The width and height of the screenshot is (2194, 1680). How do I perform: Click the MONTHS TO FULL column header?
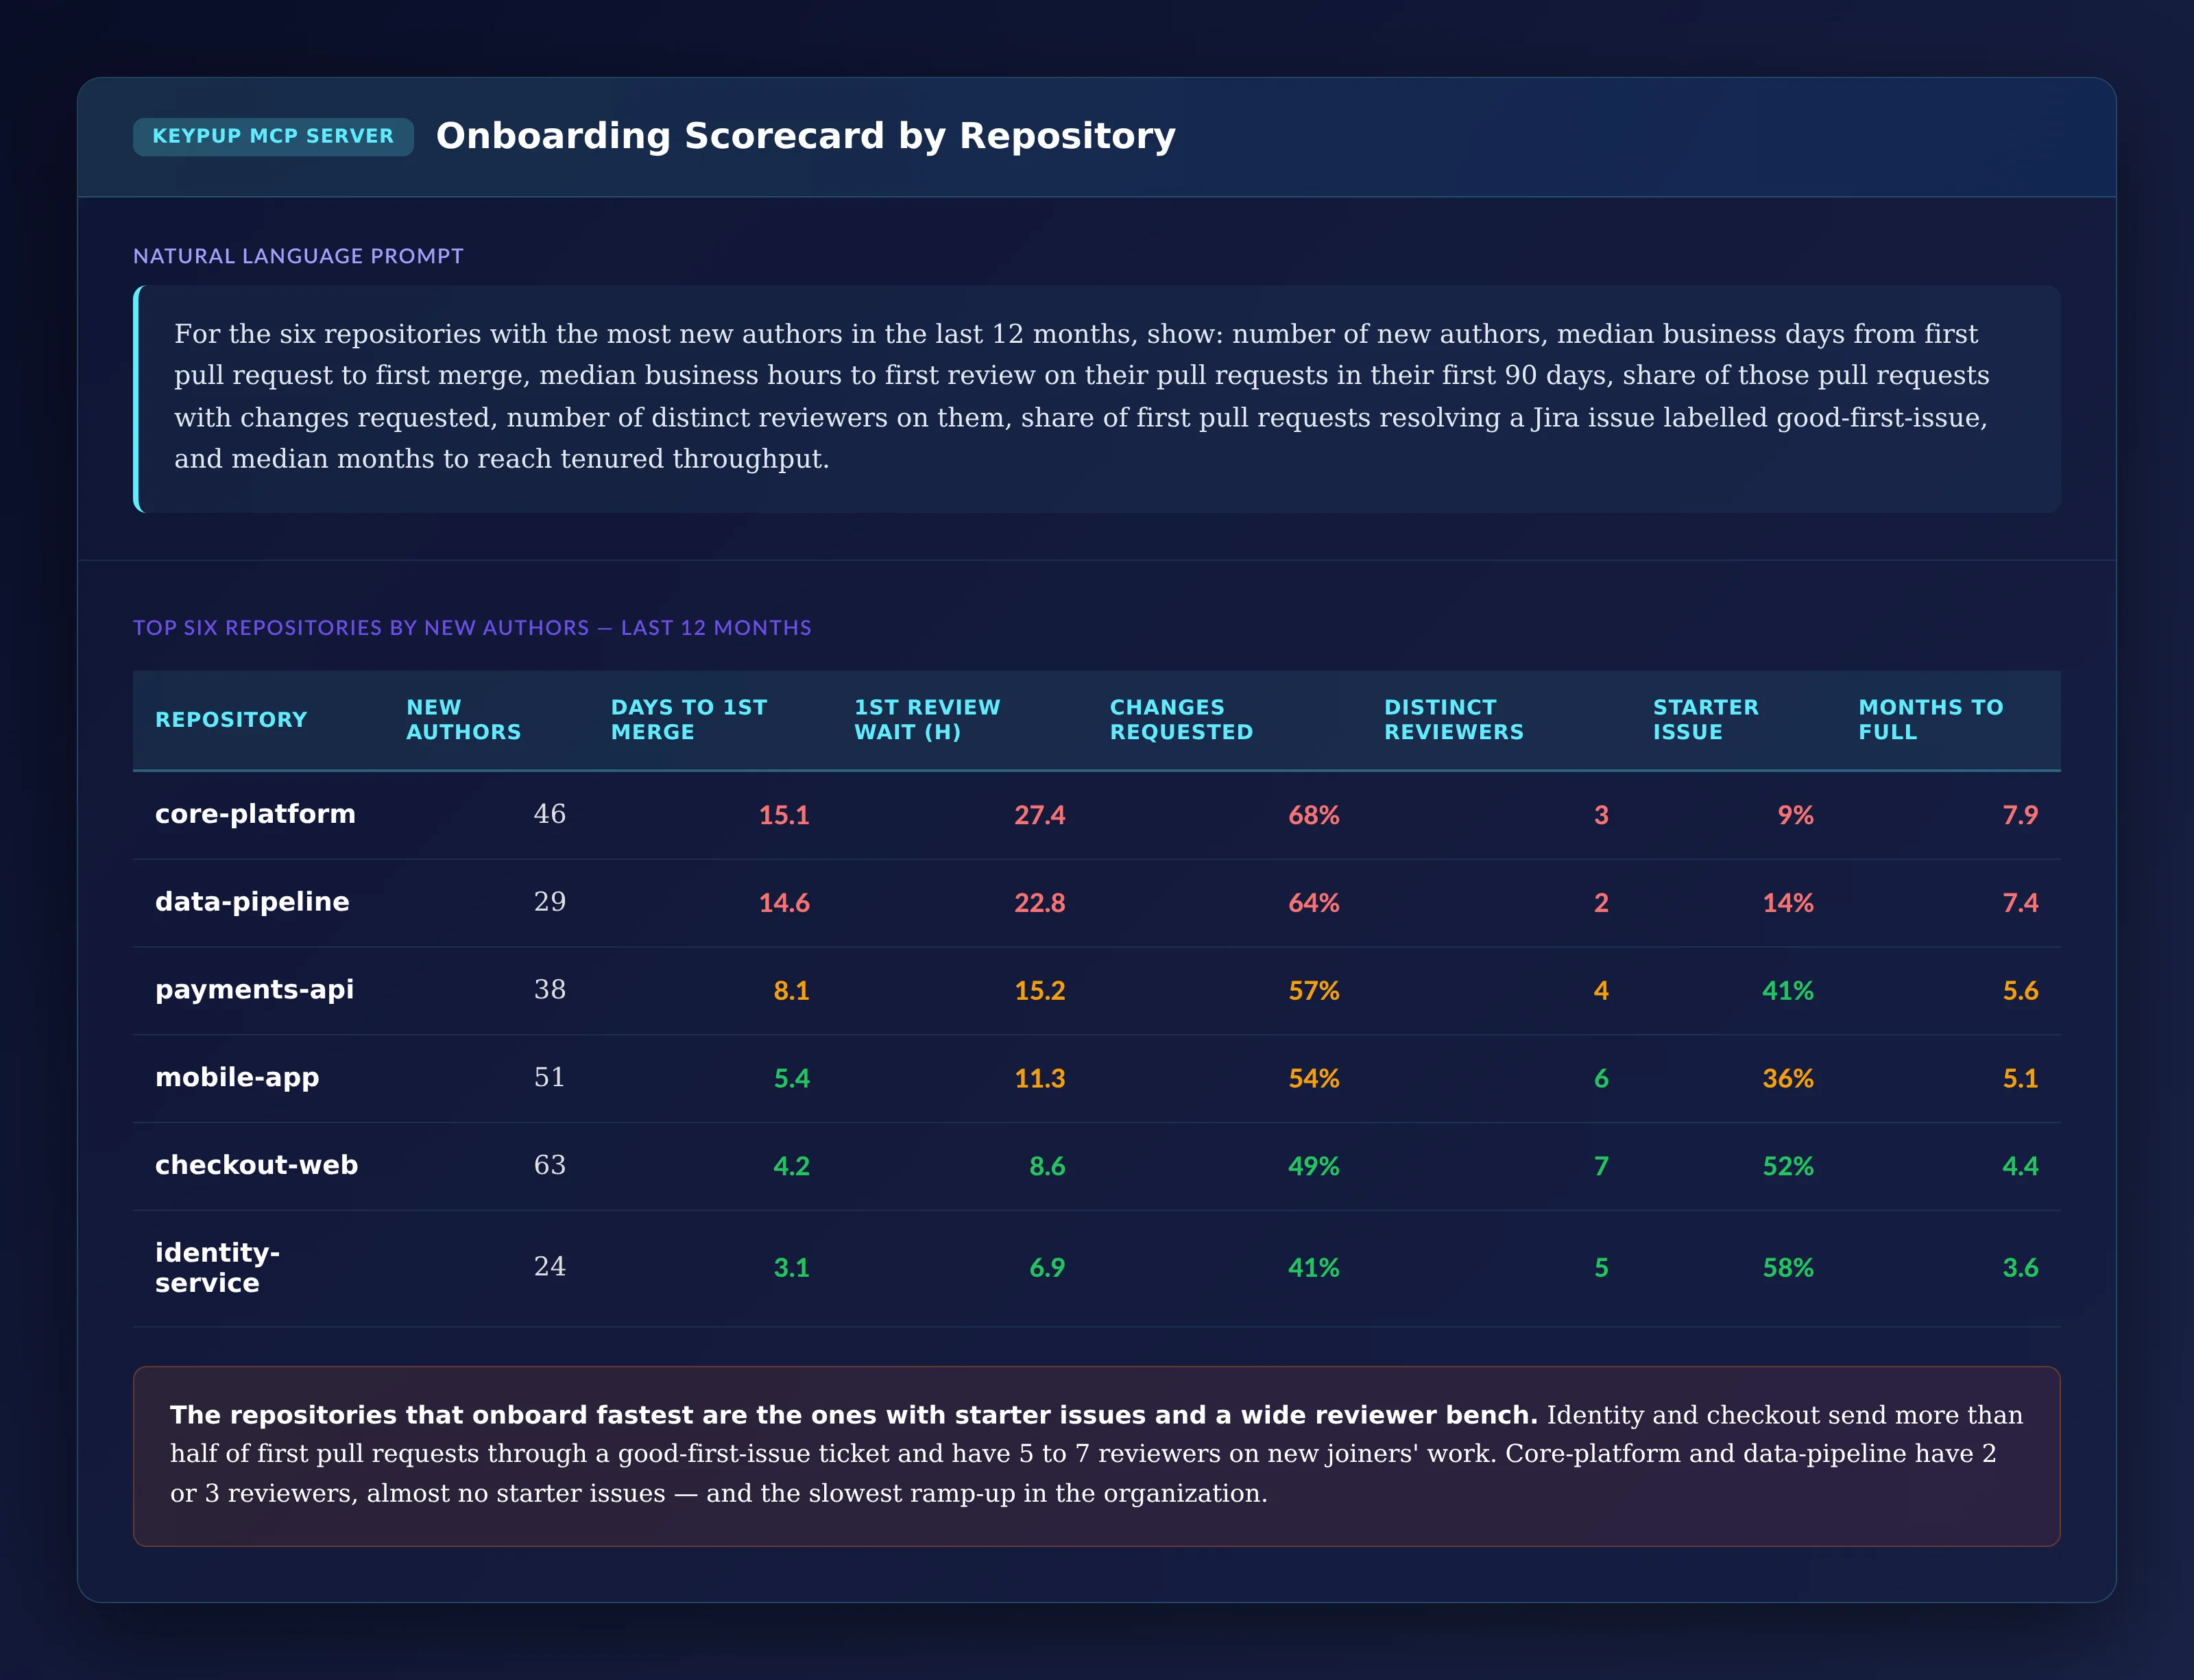(x=1931, y=720)
